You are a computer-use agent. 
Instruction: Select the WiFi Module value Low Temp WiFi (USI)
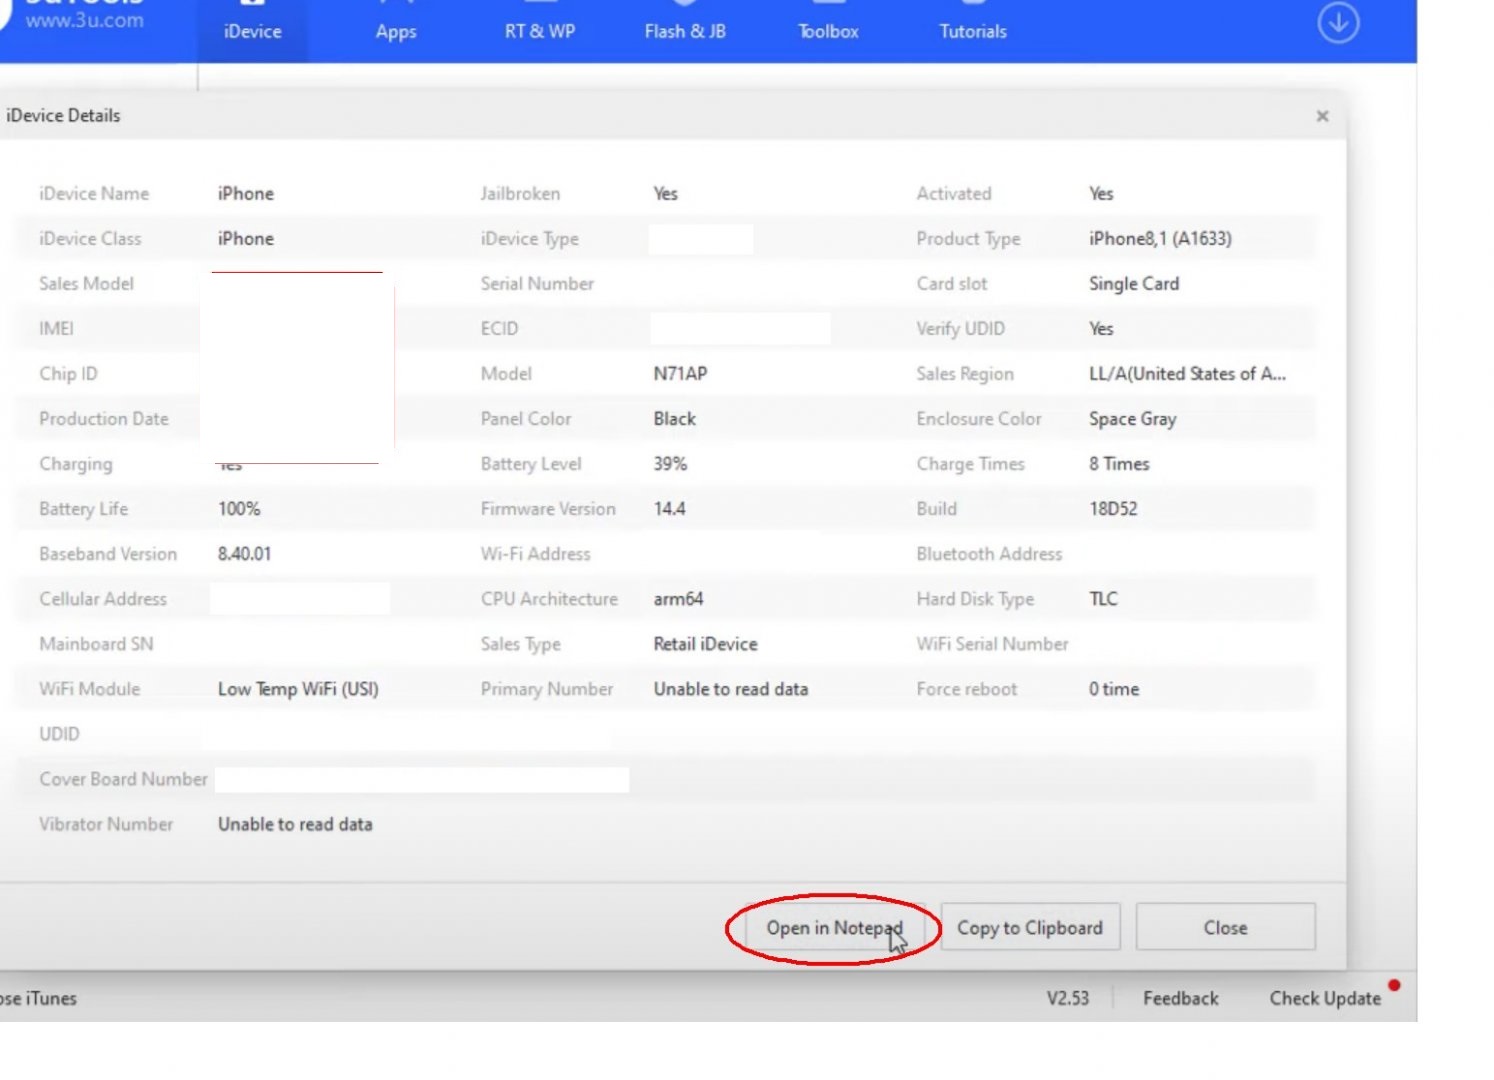(298, 689)
